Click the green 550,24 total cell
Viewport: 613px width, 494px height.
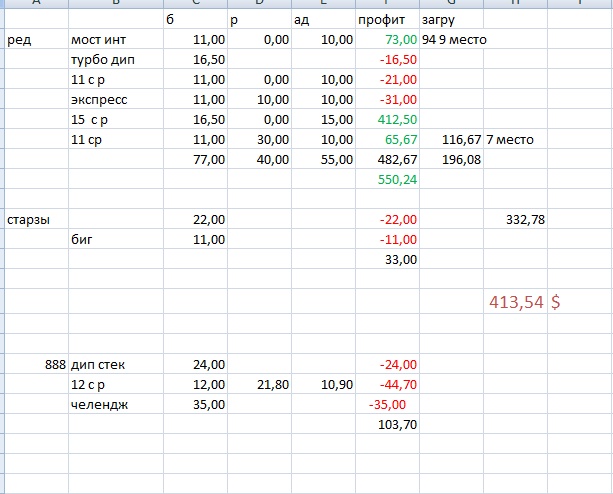(387, 179)
